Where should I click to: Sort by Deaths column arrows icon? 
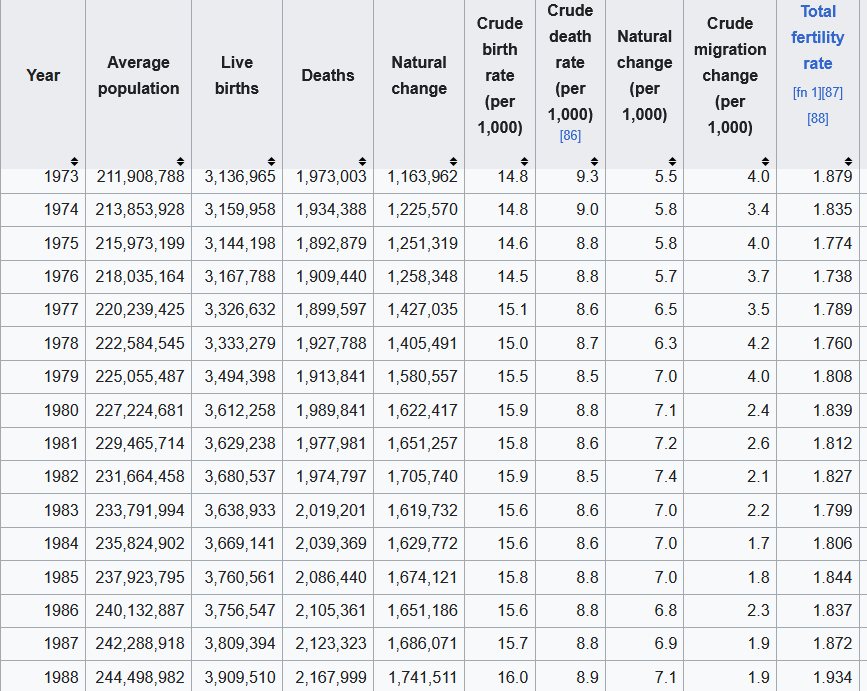tap(362, 161)
